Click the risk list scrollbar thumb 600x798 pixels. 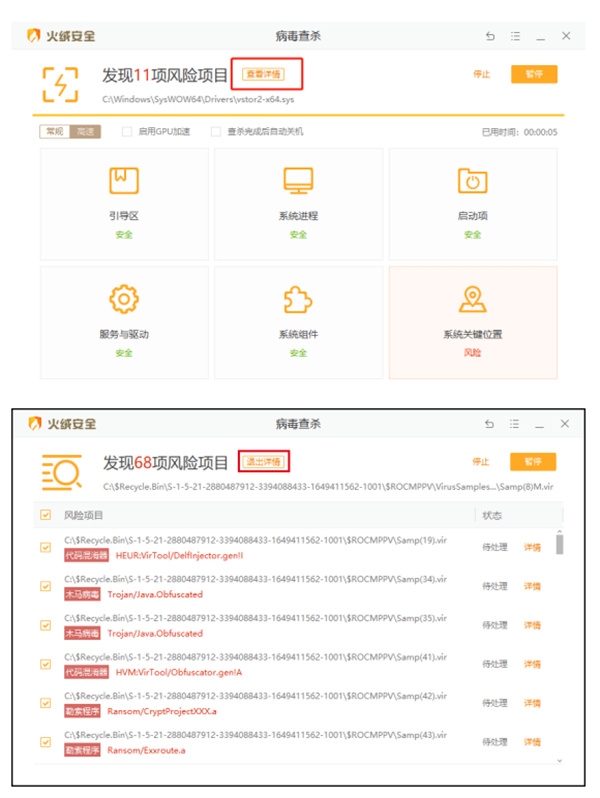559,544
